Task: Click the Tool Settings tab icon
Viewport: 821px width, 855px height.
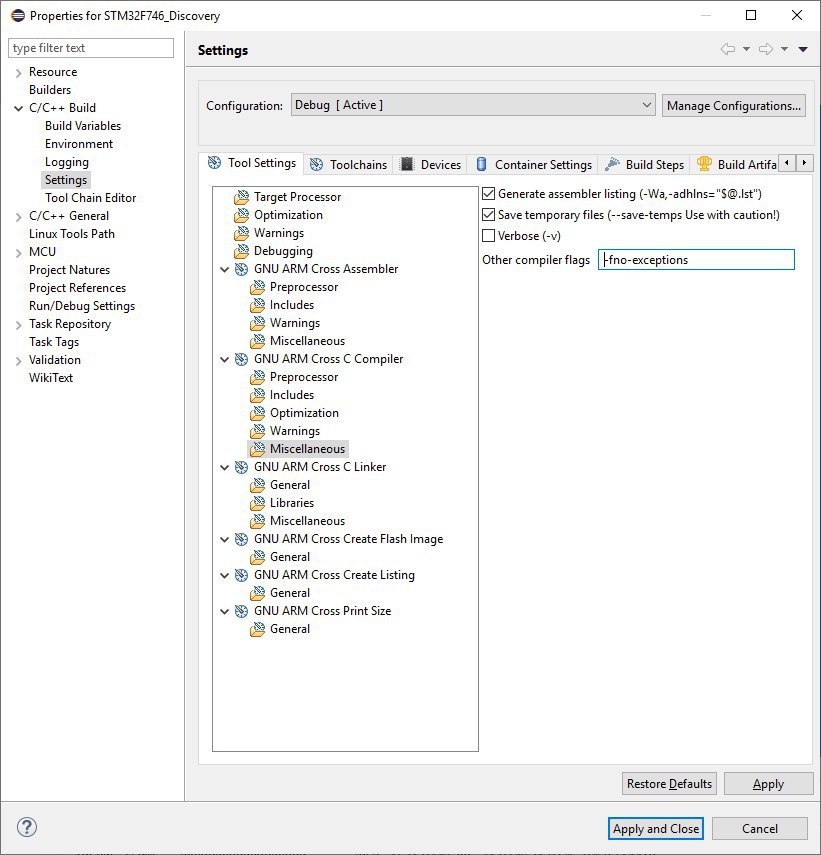Action: click(215, 162)
